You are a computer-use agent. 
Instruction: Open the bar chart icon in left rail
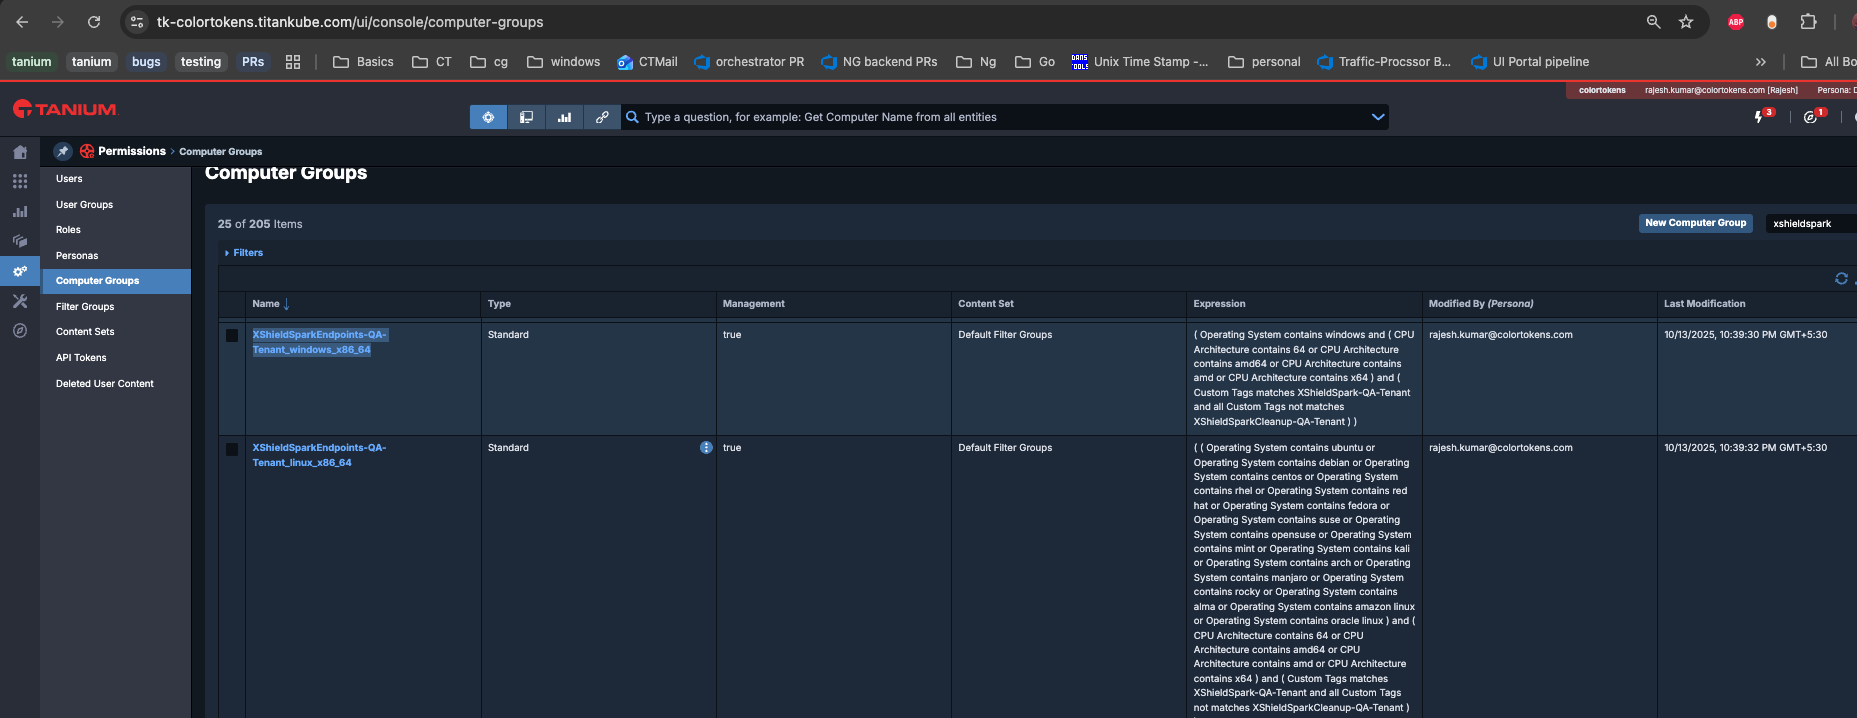point(20,211)
